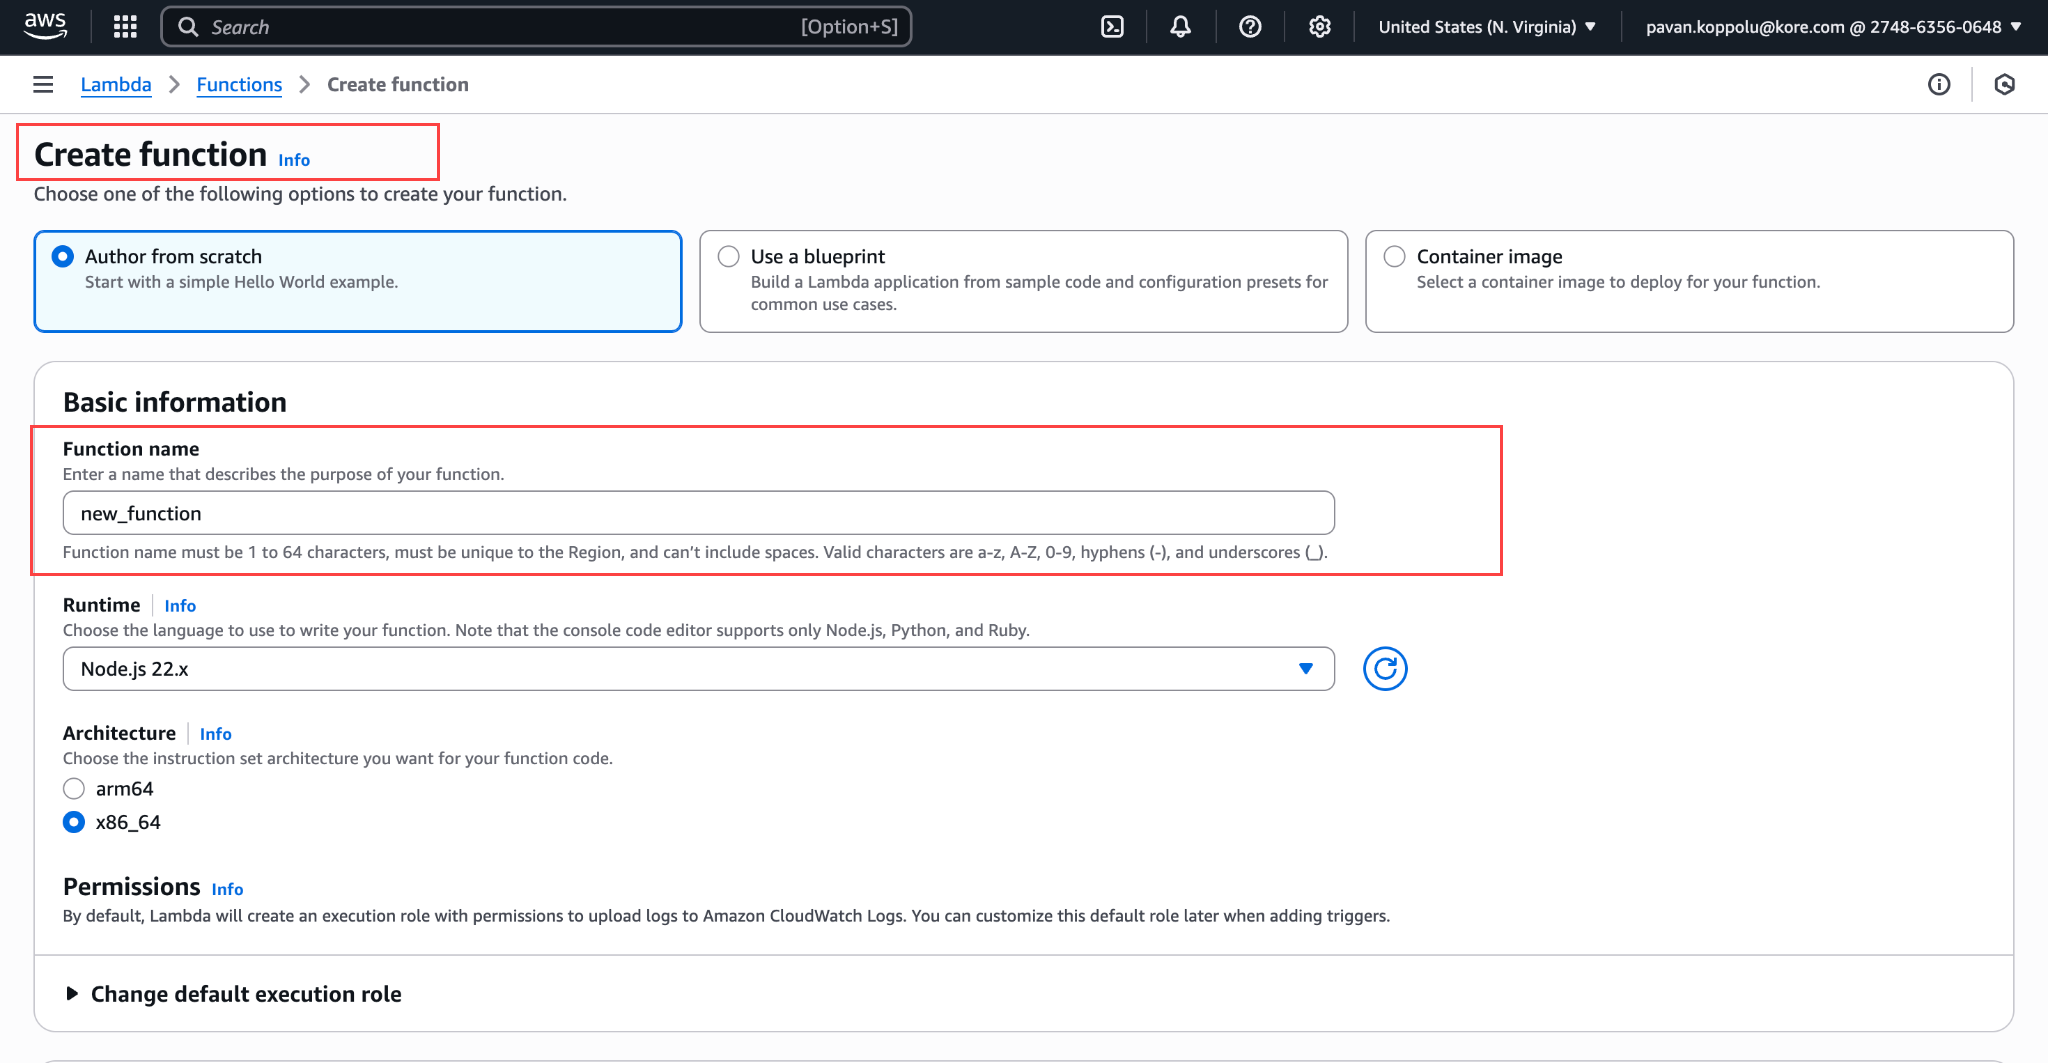
Task: Refresh the runtime list
Action: pyautogui.click(x=1385, y=669)
